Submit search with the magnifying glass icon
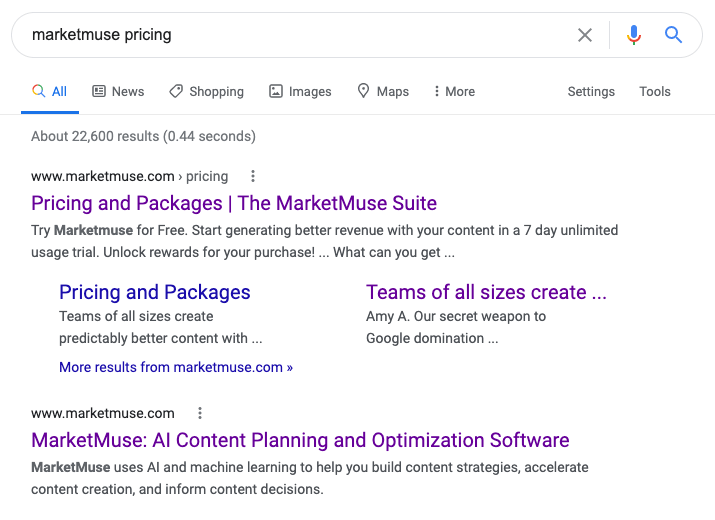 click(673, 35)
